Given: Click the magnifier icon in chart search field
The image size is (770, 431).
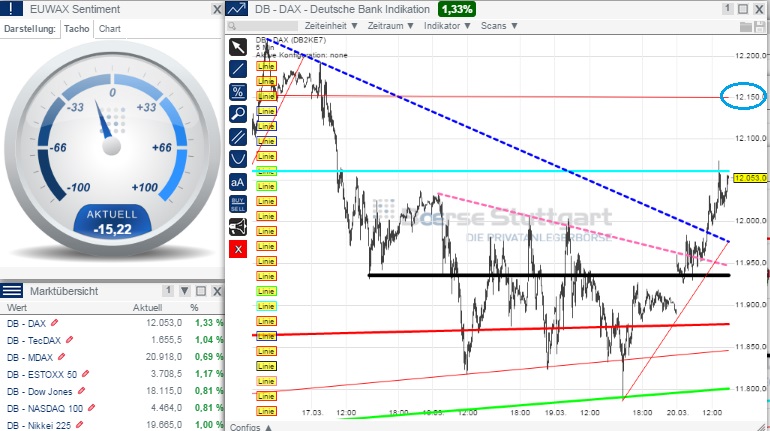Looking at the screenshot, I should (233, 26).
